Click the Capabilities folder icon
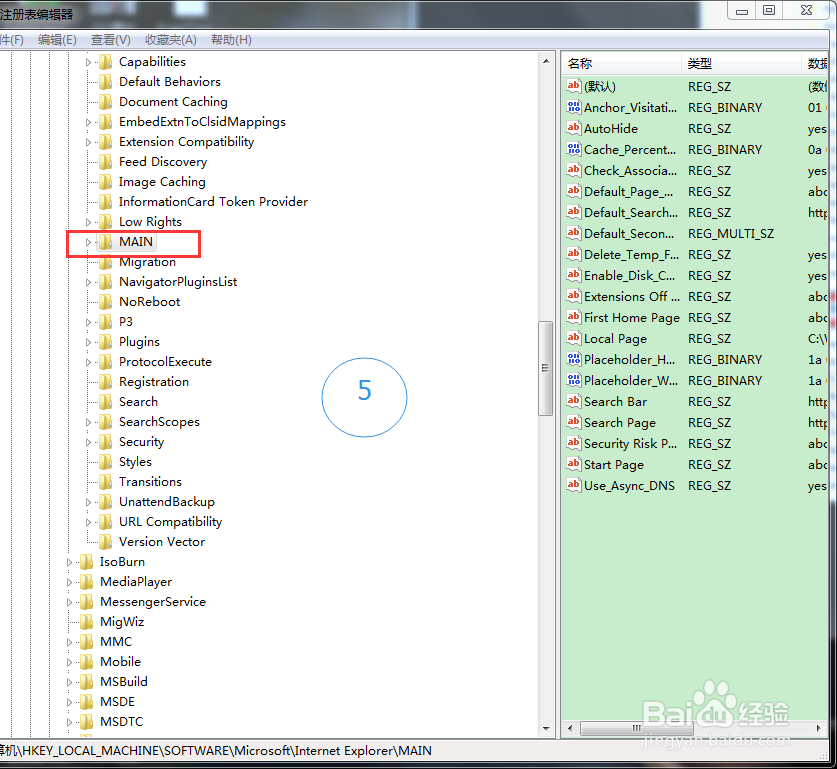 tap(106, 62)
